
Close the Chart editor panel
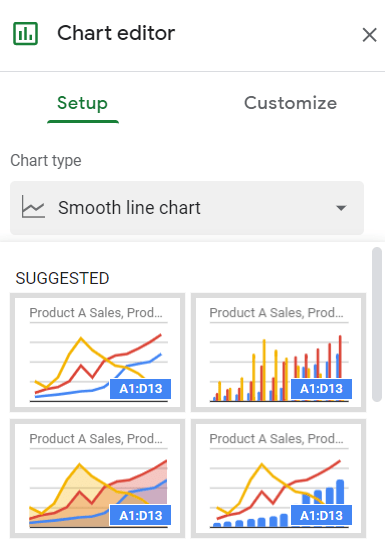[x=369, y=35]
